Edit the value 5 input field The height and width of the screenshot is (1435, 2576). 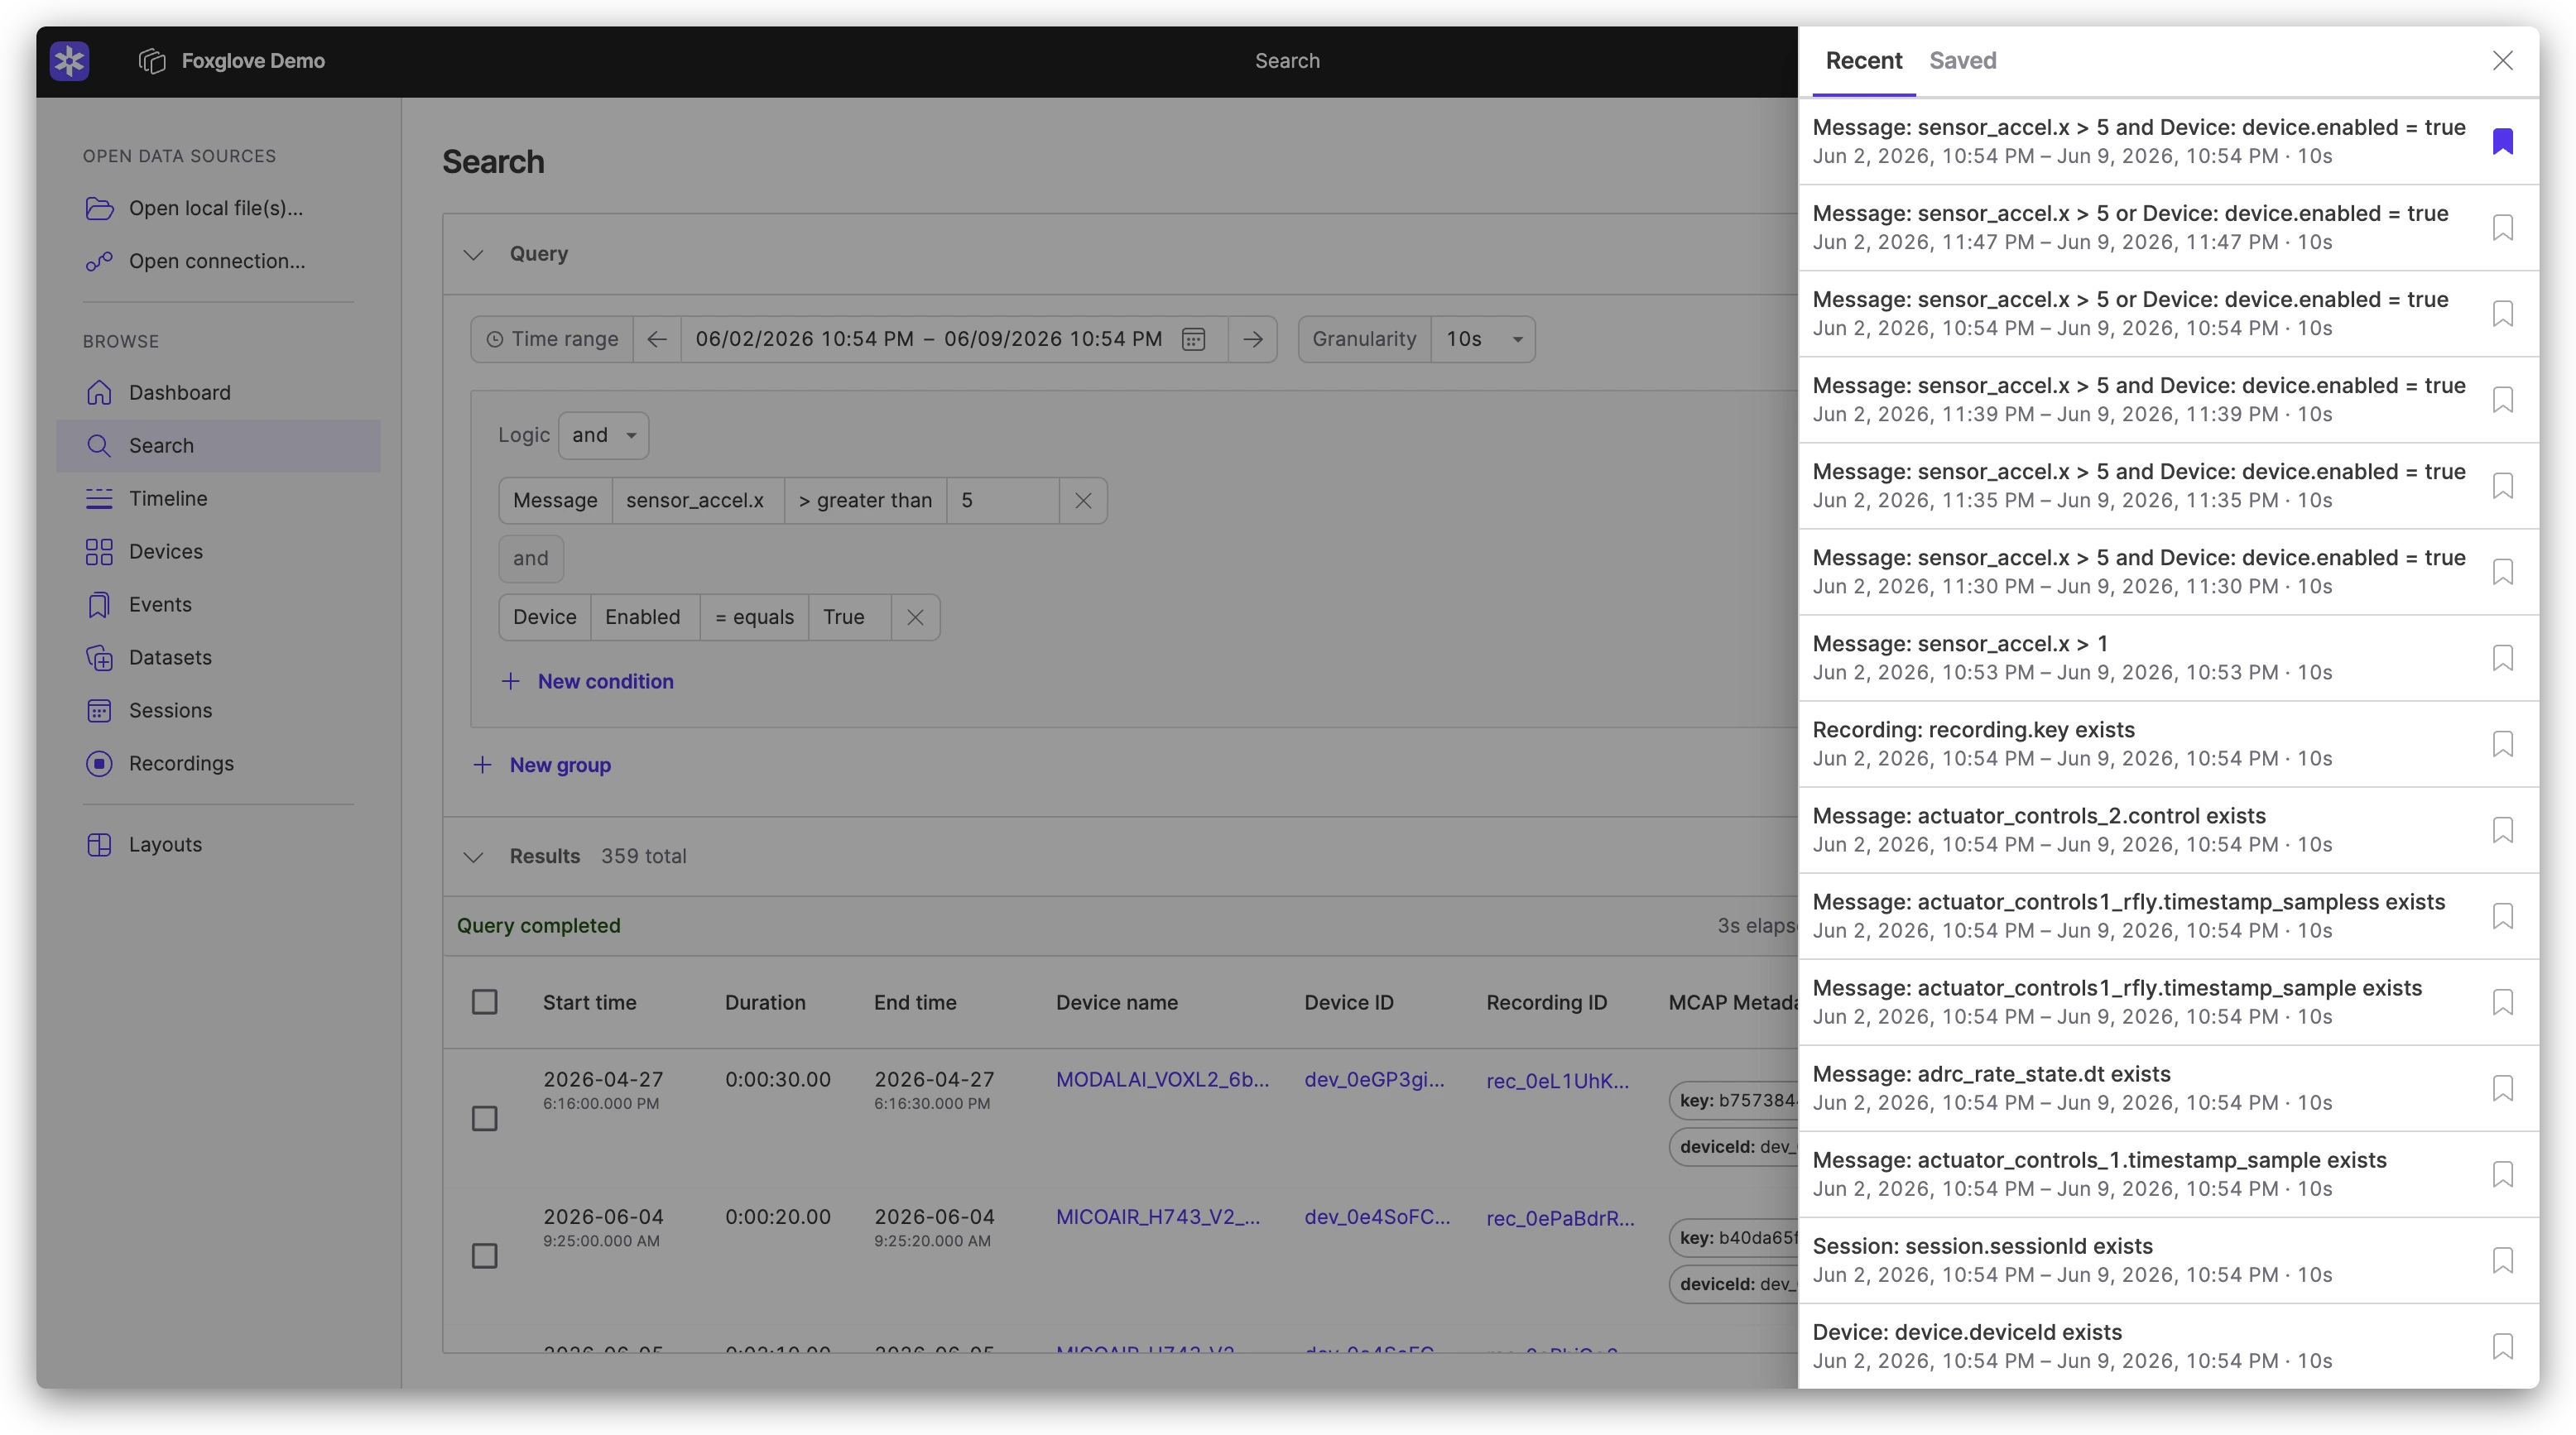click(x=1002, y=500)
